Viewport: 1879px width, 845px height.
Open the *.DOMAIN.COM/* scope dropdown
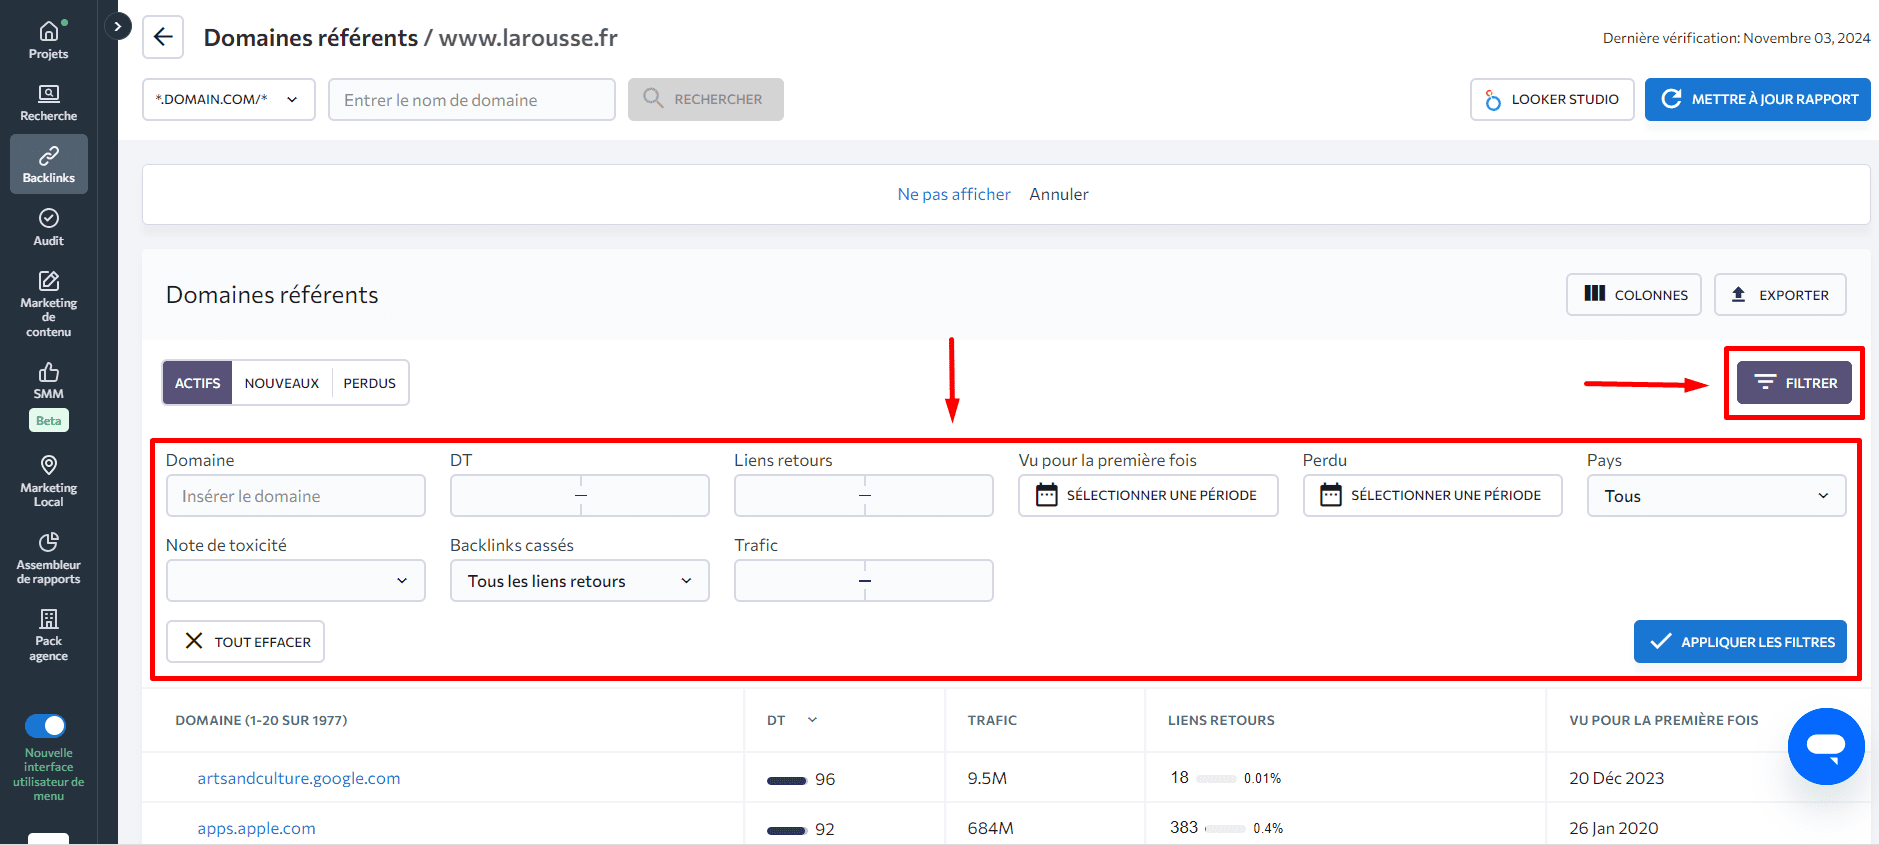tap(228, 100)
